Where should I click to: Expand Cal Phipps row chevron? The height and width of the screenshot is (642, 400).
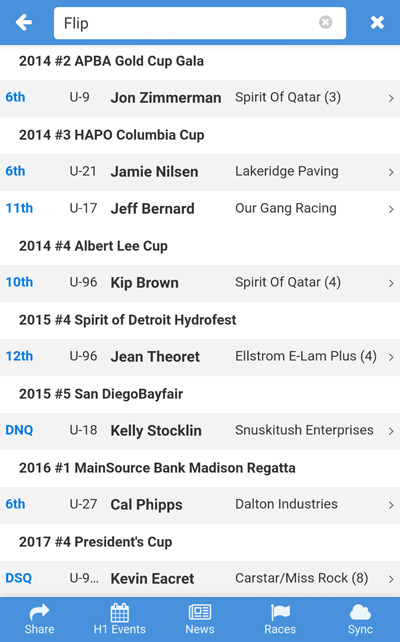(391, 505)
